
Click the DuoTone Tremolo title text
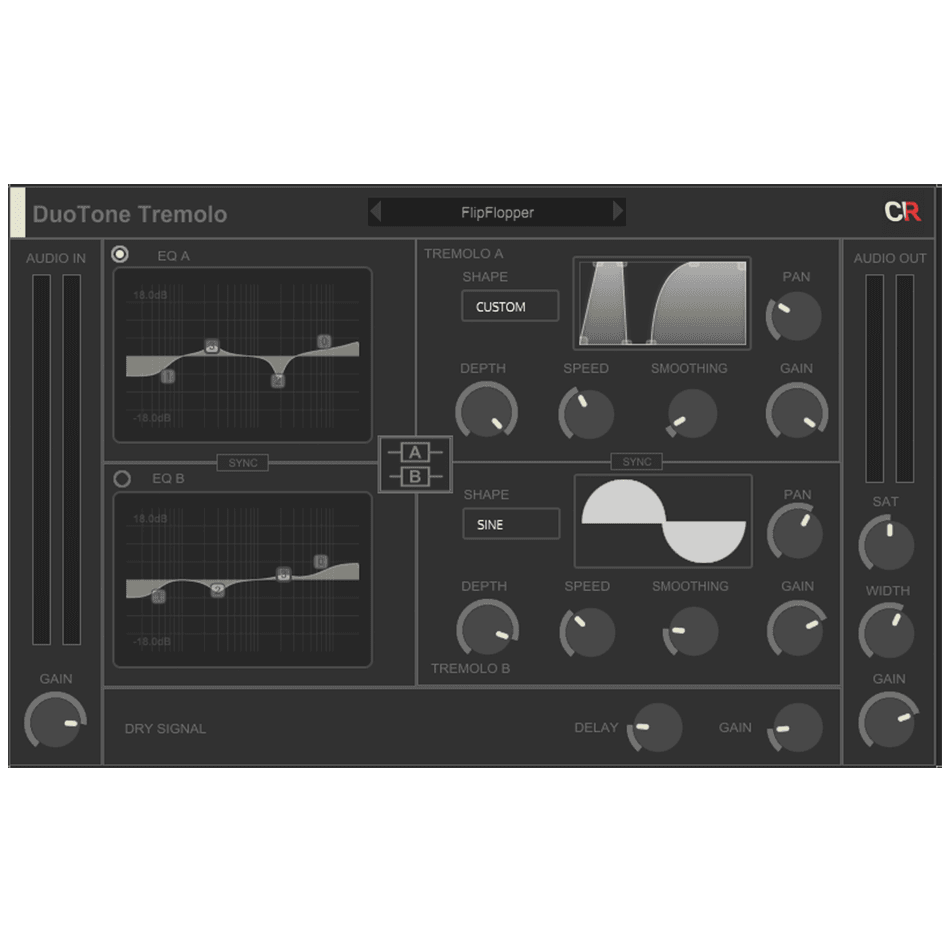click(130, 214)
